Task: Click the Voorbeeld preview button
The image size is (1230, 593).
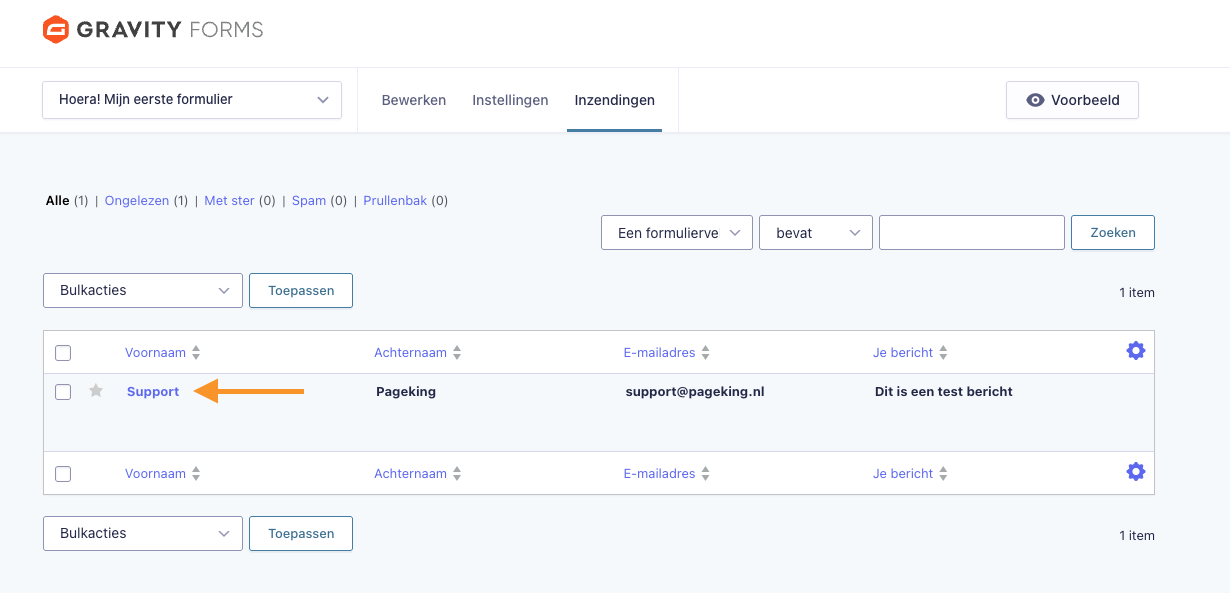Action: coord(1072,100)
